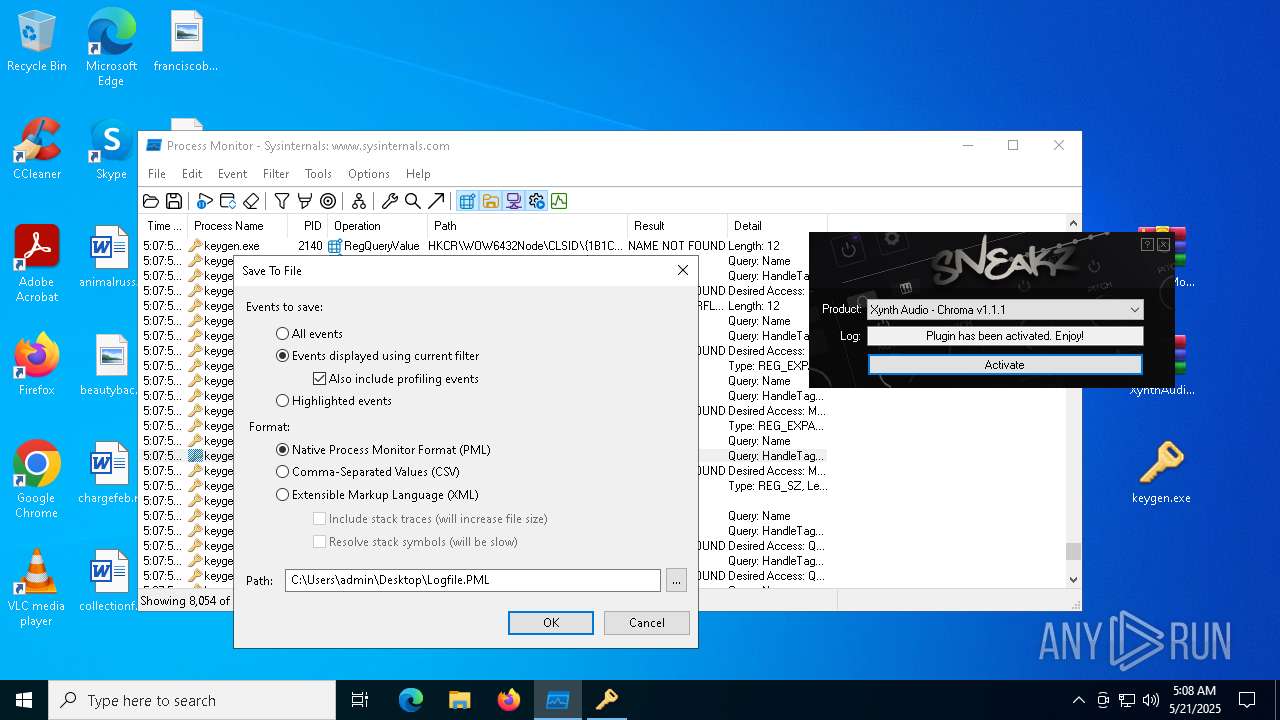1280x720 pixels.
Task: Open the Filter menu in Process Monitor
Action: [276, 174]
